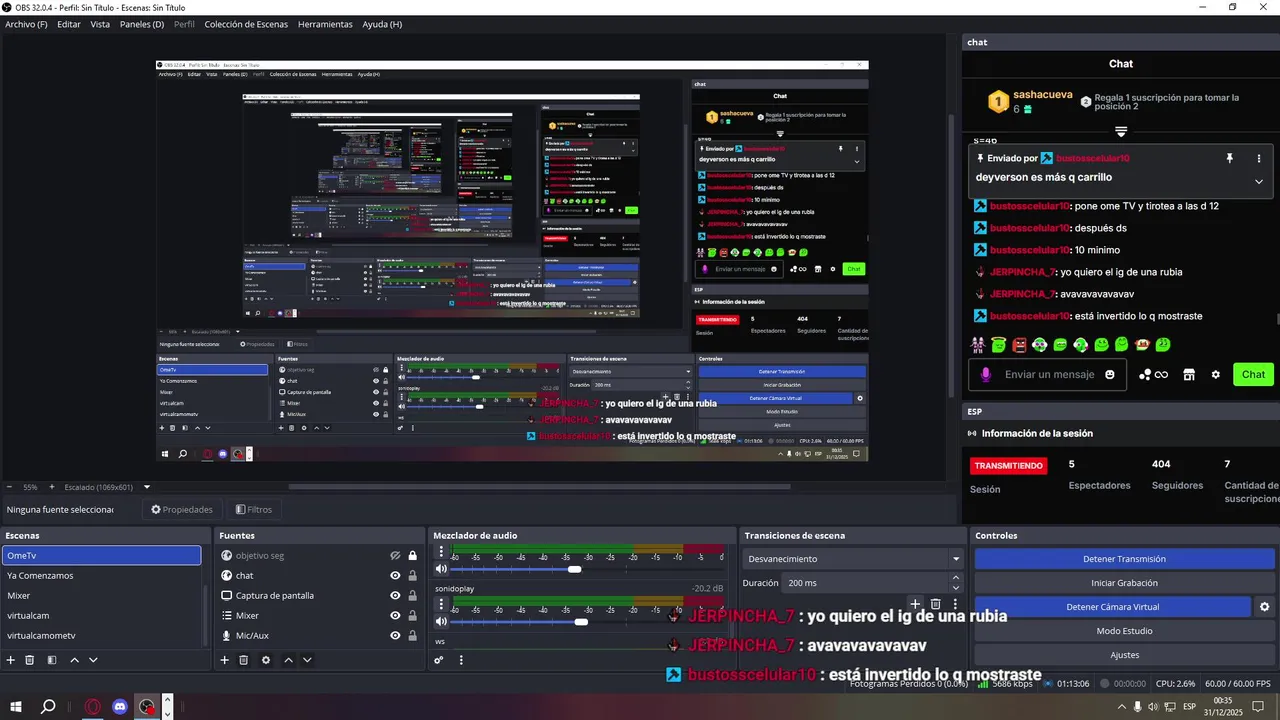Viewport: 1280px width, 720px height.
Task: Zoom out the preview with the minus button
Action: [x=9, y=487]
